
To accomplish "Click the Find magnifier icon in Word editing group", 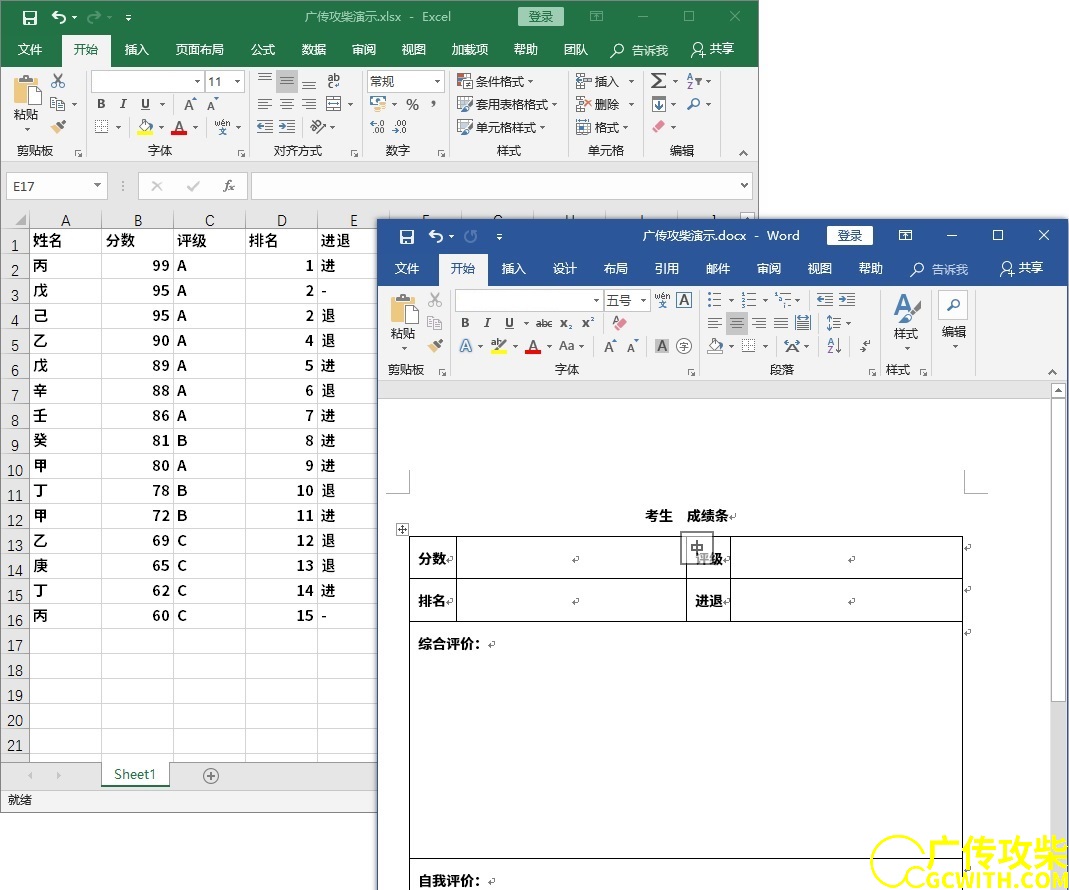I will tap(953, 305).
